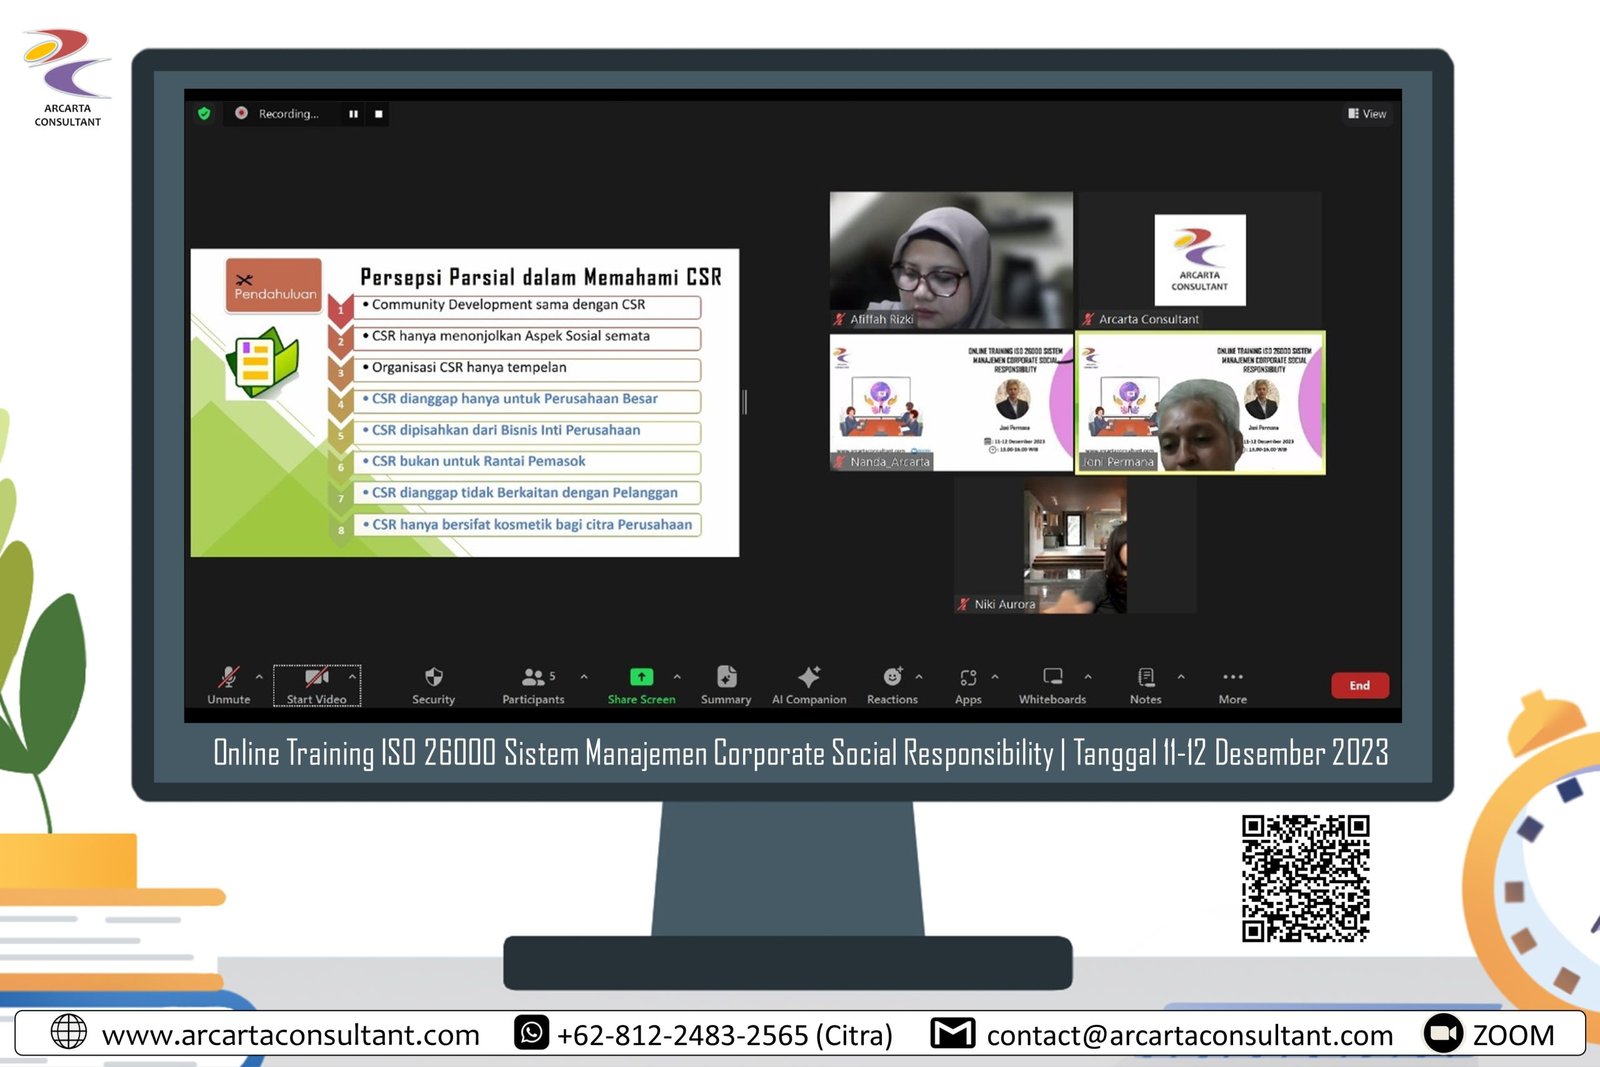Open the View layout menu
The height and width of the screenshot is (1067, 1600).
pyautogui.click(x=1367, y=114)
